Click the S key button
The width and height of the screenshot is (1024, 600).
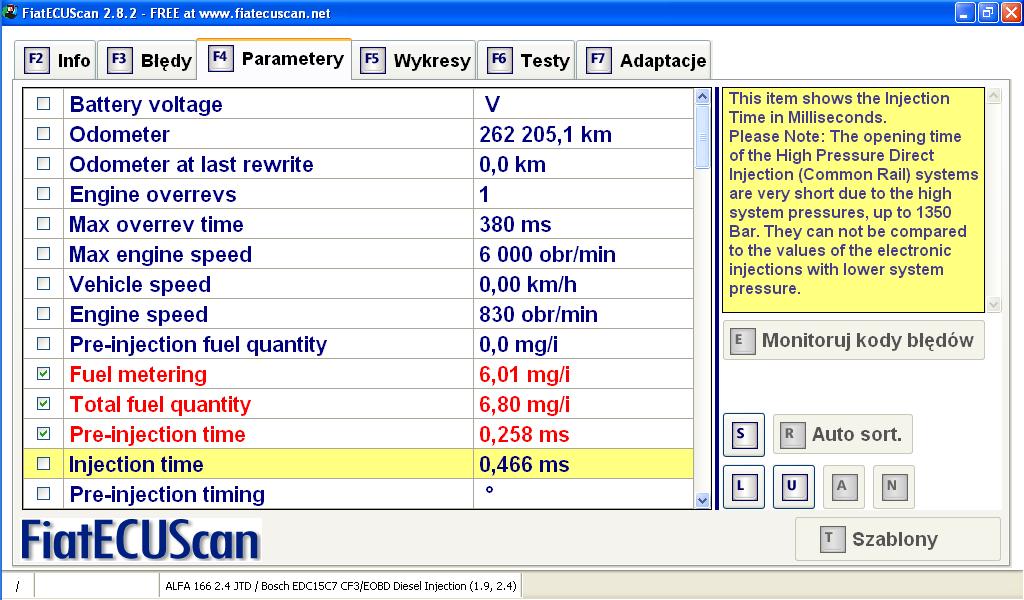click(x=743, y=434)
